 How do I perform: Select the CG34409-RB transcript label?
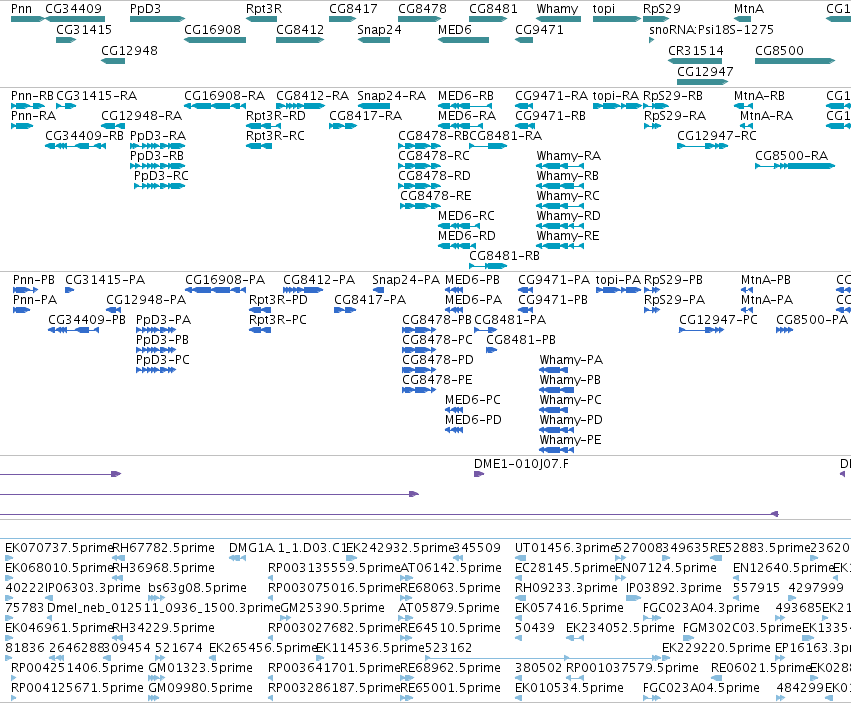85,136
